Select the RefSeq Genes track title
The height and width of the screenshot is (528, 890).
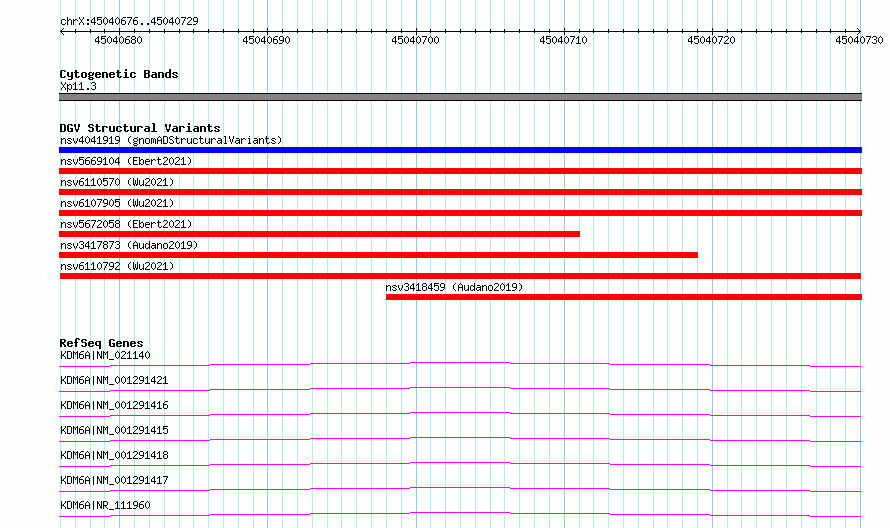101,343
